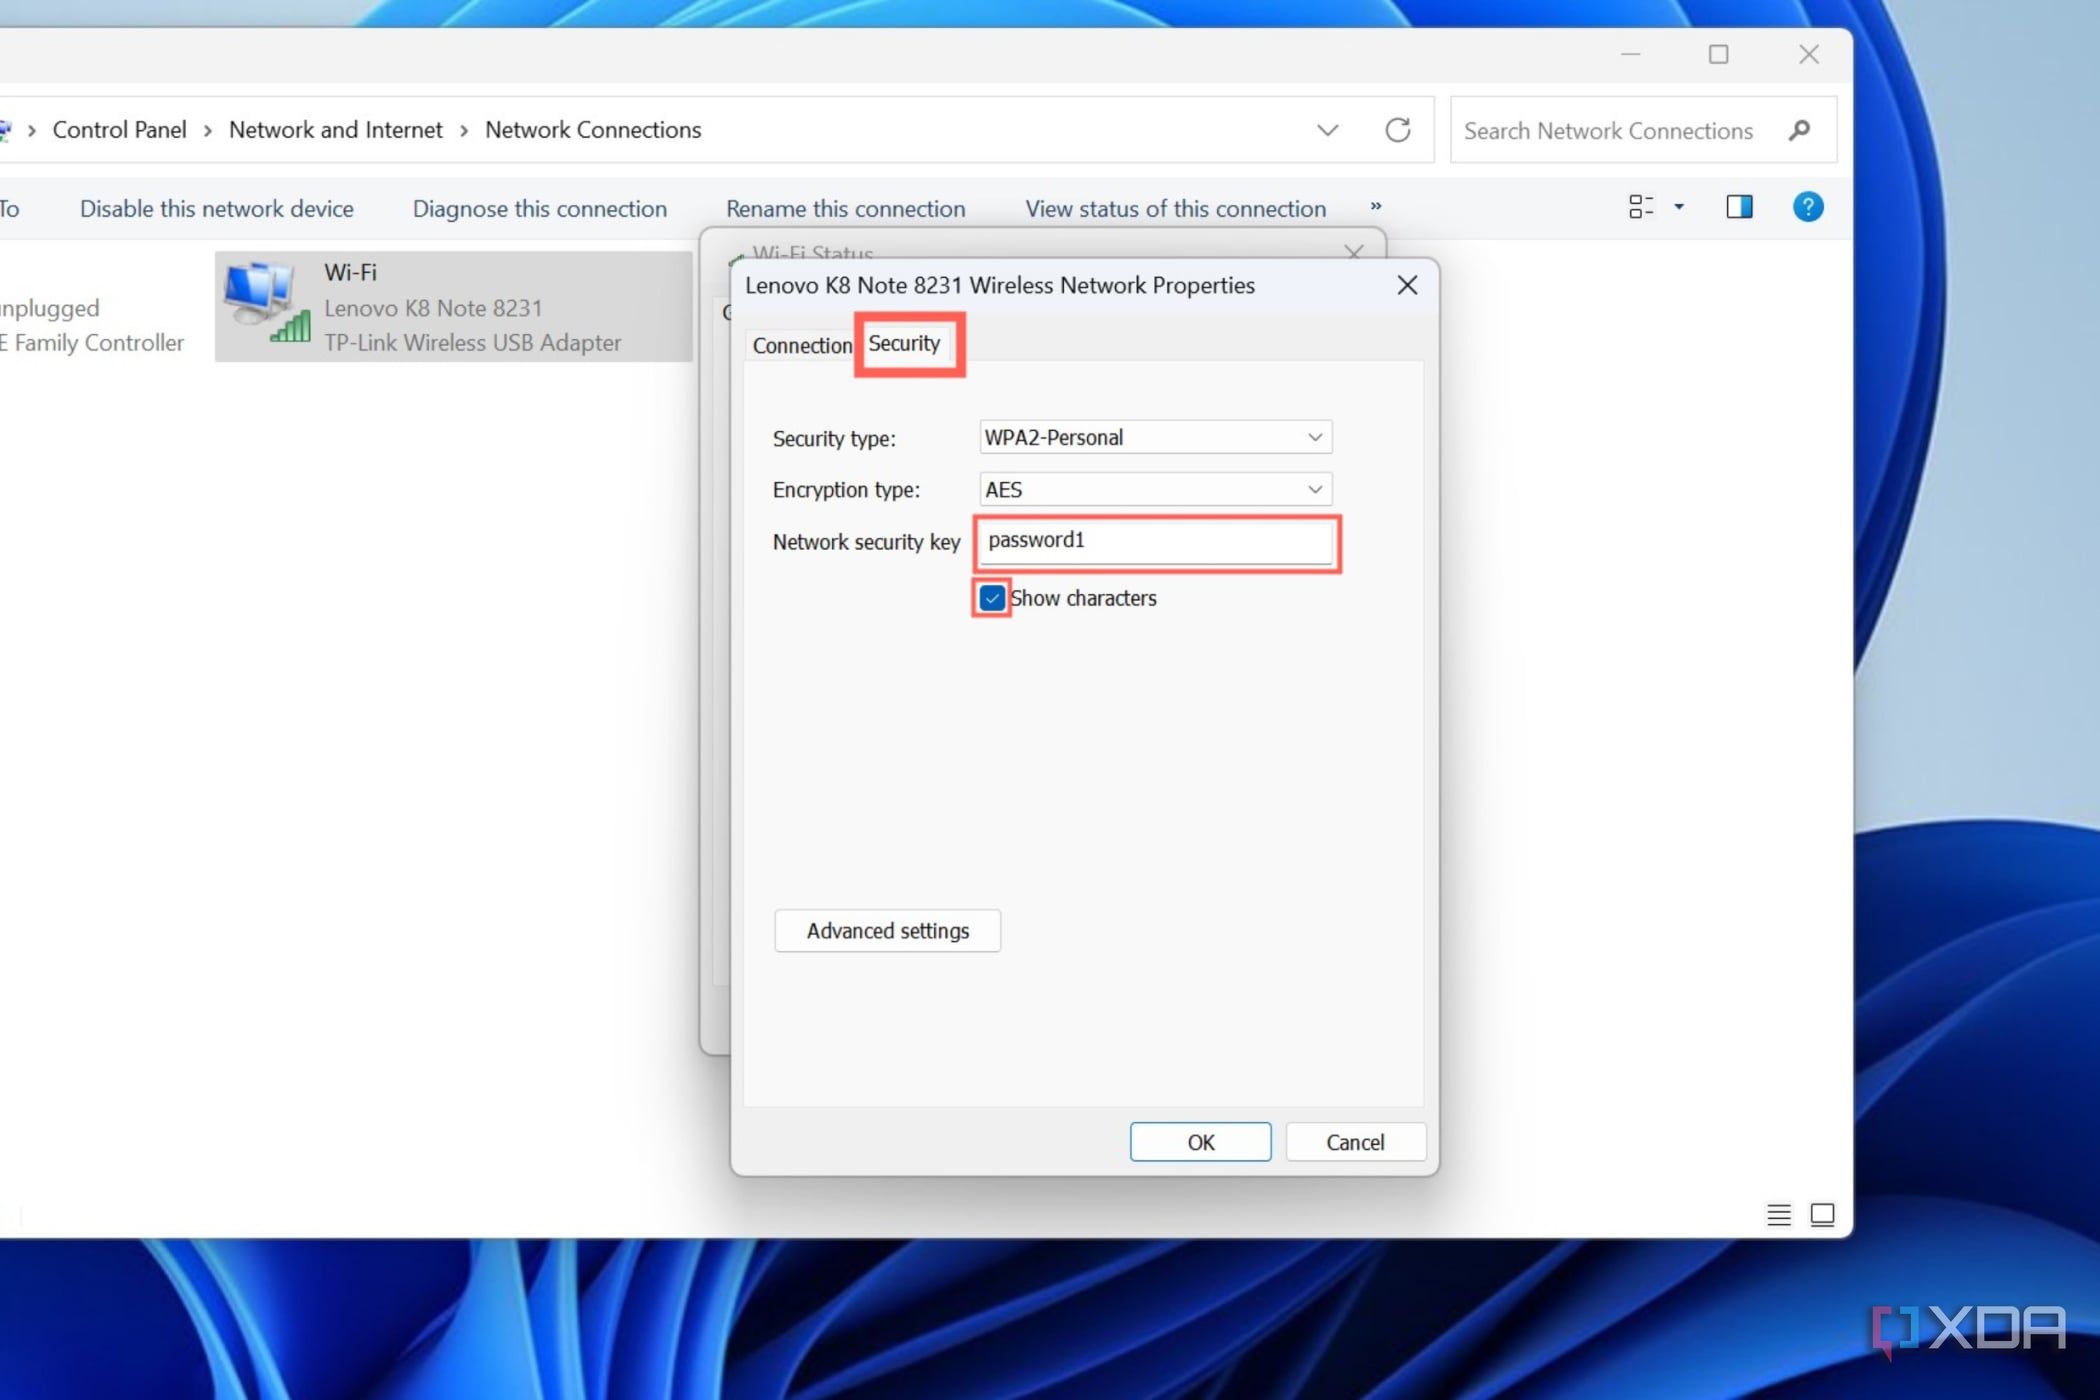Navigate to Network and Internet breadcrumb link
Image resolution: width=2100 pixels, height=1400 pixels.
pos(335,129)
